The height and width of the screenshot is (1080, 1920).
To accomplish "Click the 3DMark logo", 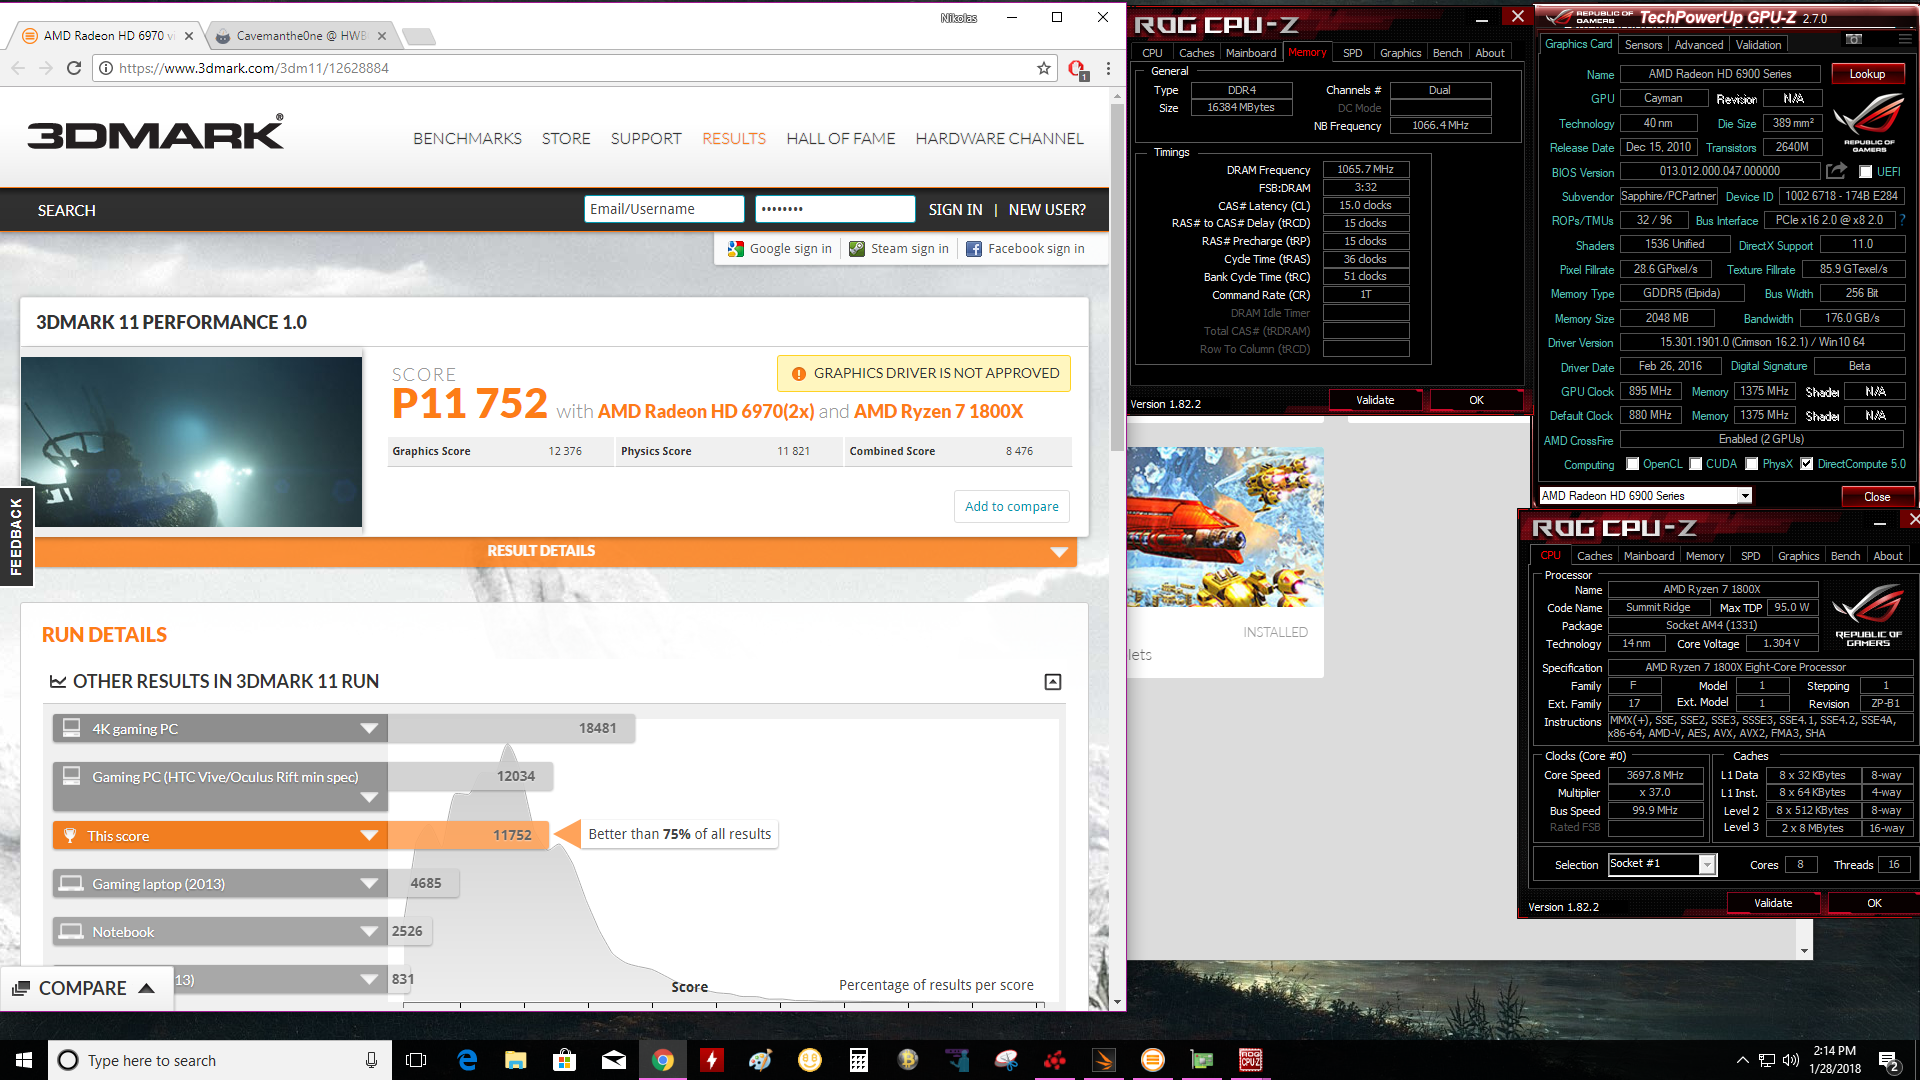I will pyautogui.click(x=156, y=133).
